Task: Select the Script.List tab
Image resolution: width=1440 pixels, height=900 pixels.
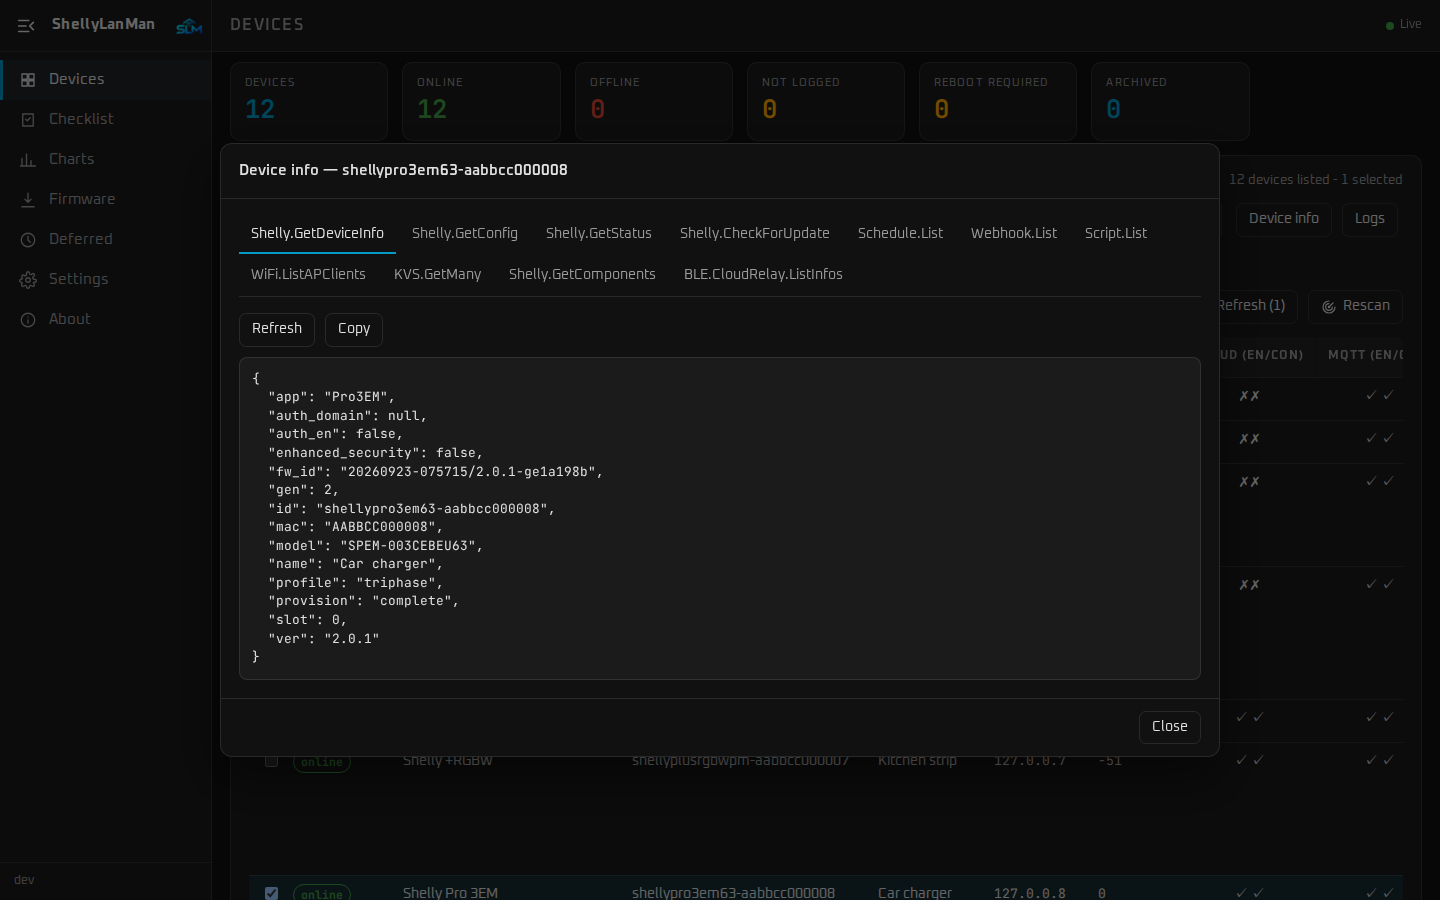Action: click(1116, 233)
